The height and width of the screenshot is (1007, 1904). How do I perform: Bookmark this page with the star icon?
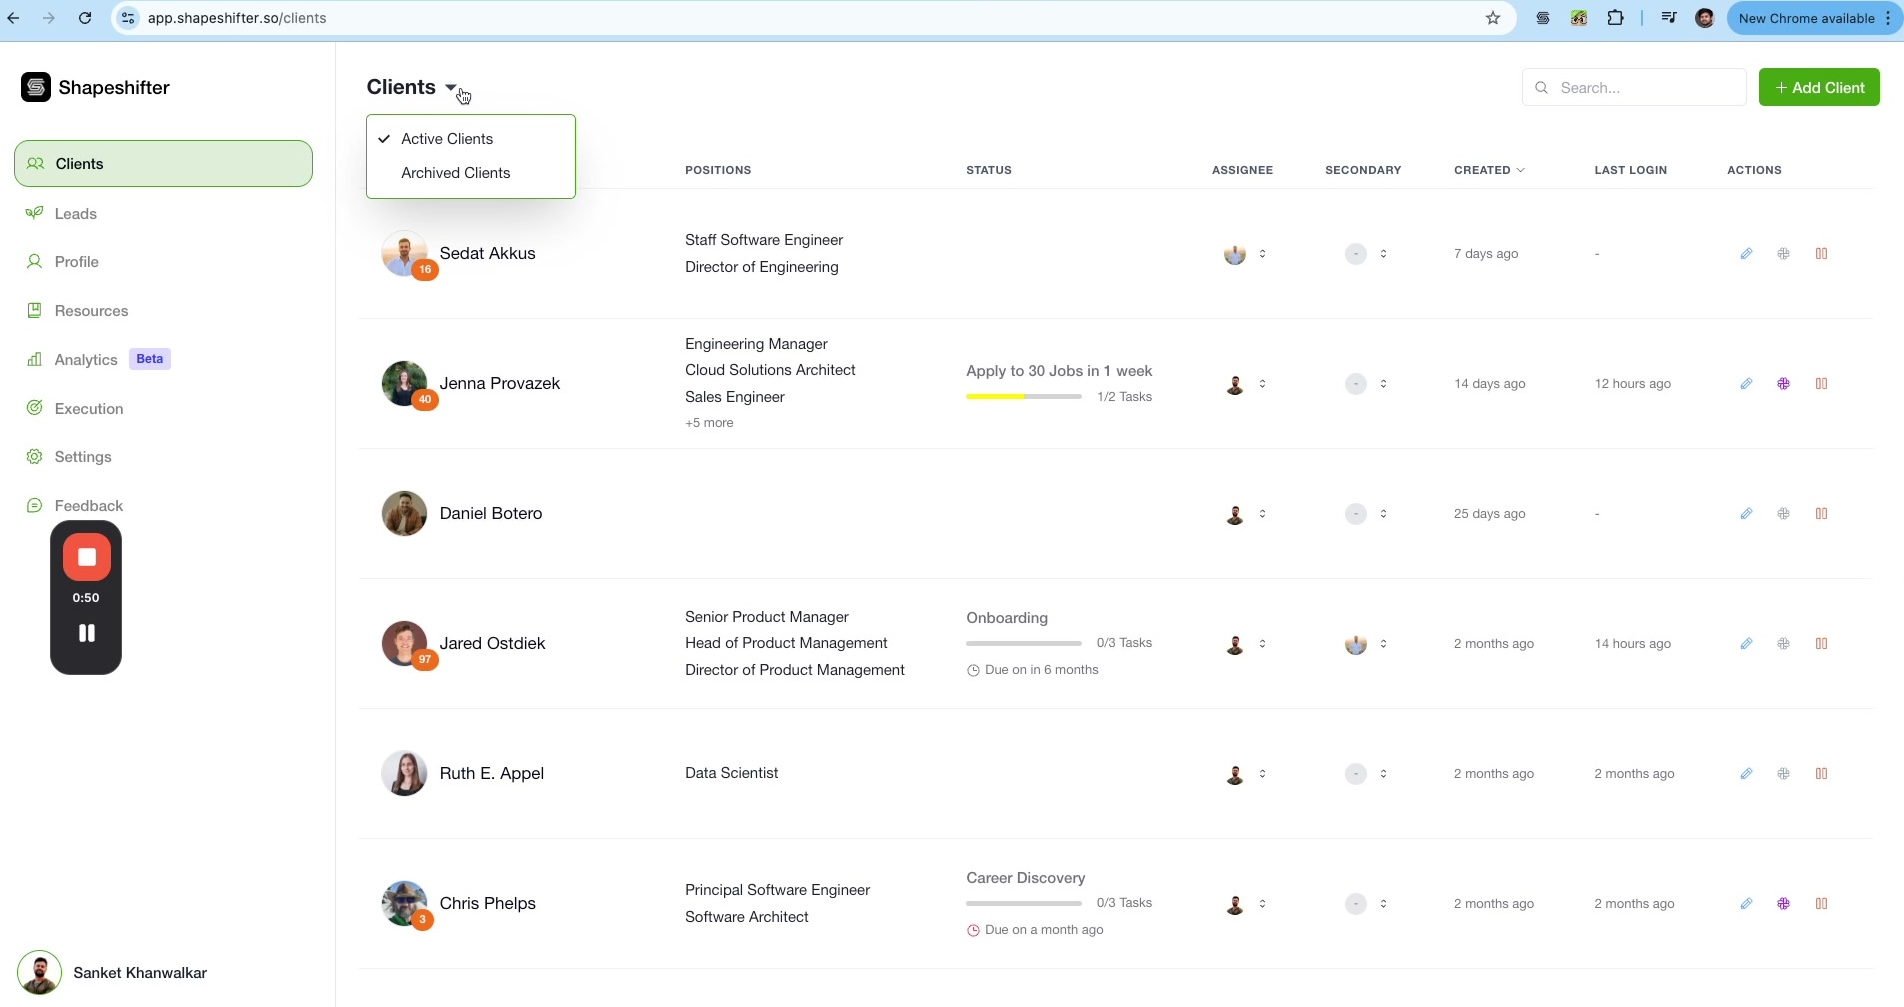click(x=1493, y=18)
